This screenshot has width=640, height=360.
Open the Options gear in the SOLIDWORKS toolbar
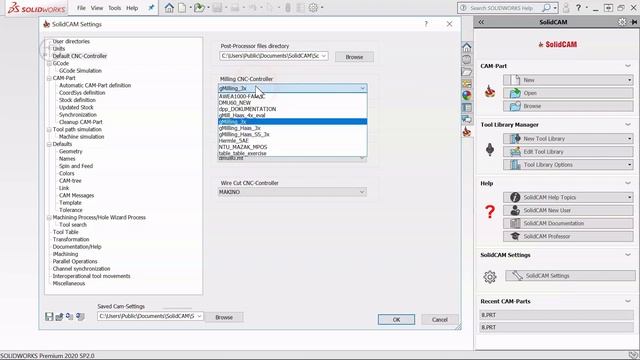tap(313, 8)
